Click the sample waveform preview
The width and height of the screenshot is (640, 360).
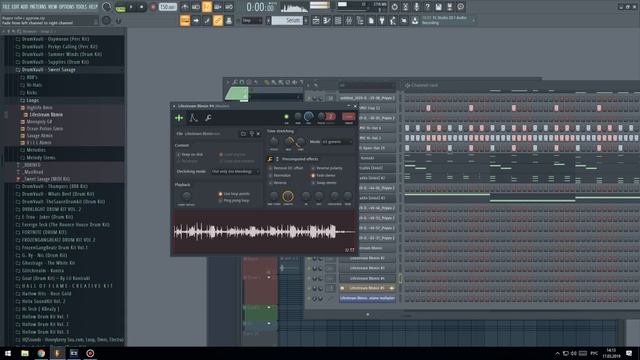pyautogui.click(x=264, y=232)
